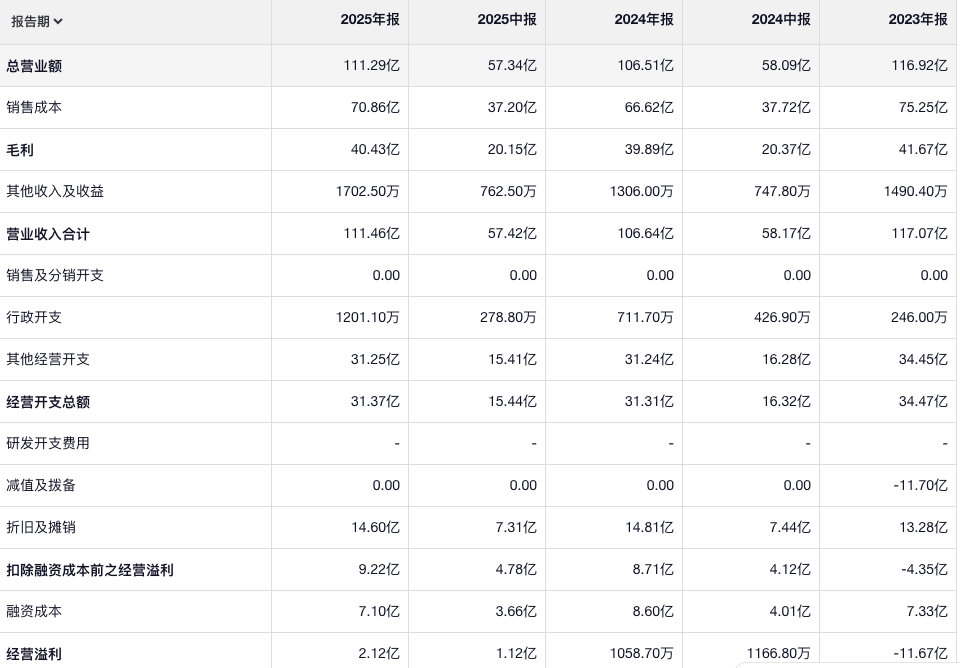Select the 营业收入合计 row label
Screen dimensions: 960x668
tap(48, 234)
